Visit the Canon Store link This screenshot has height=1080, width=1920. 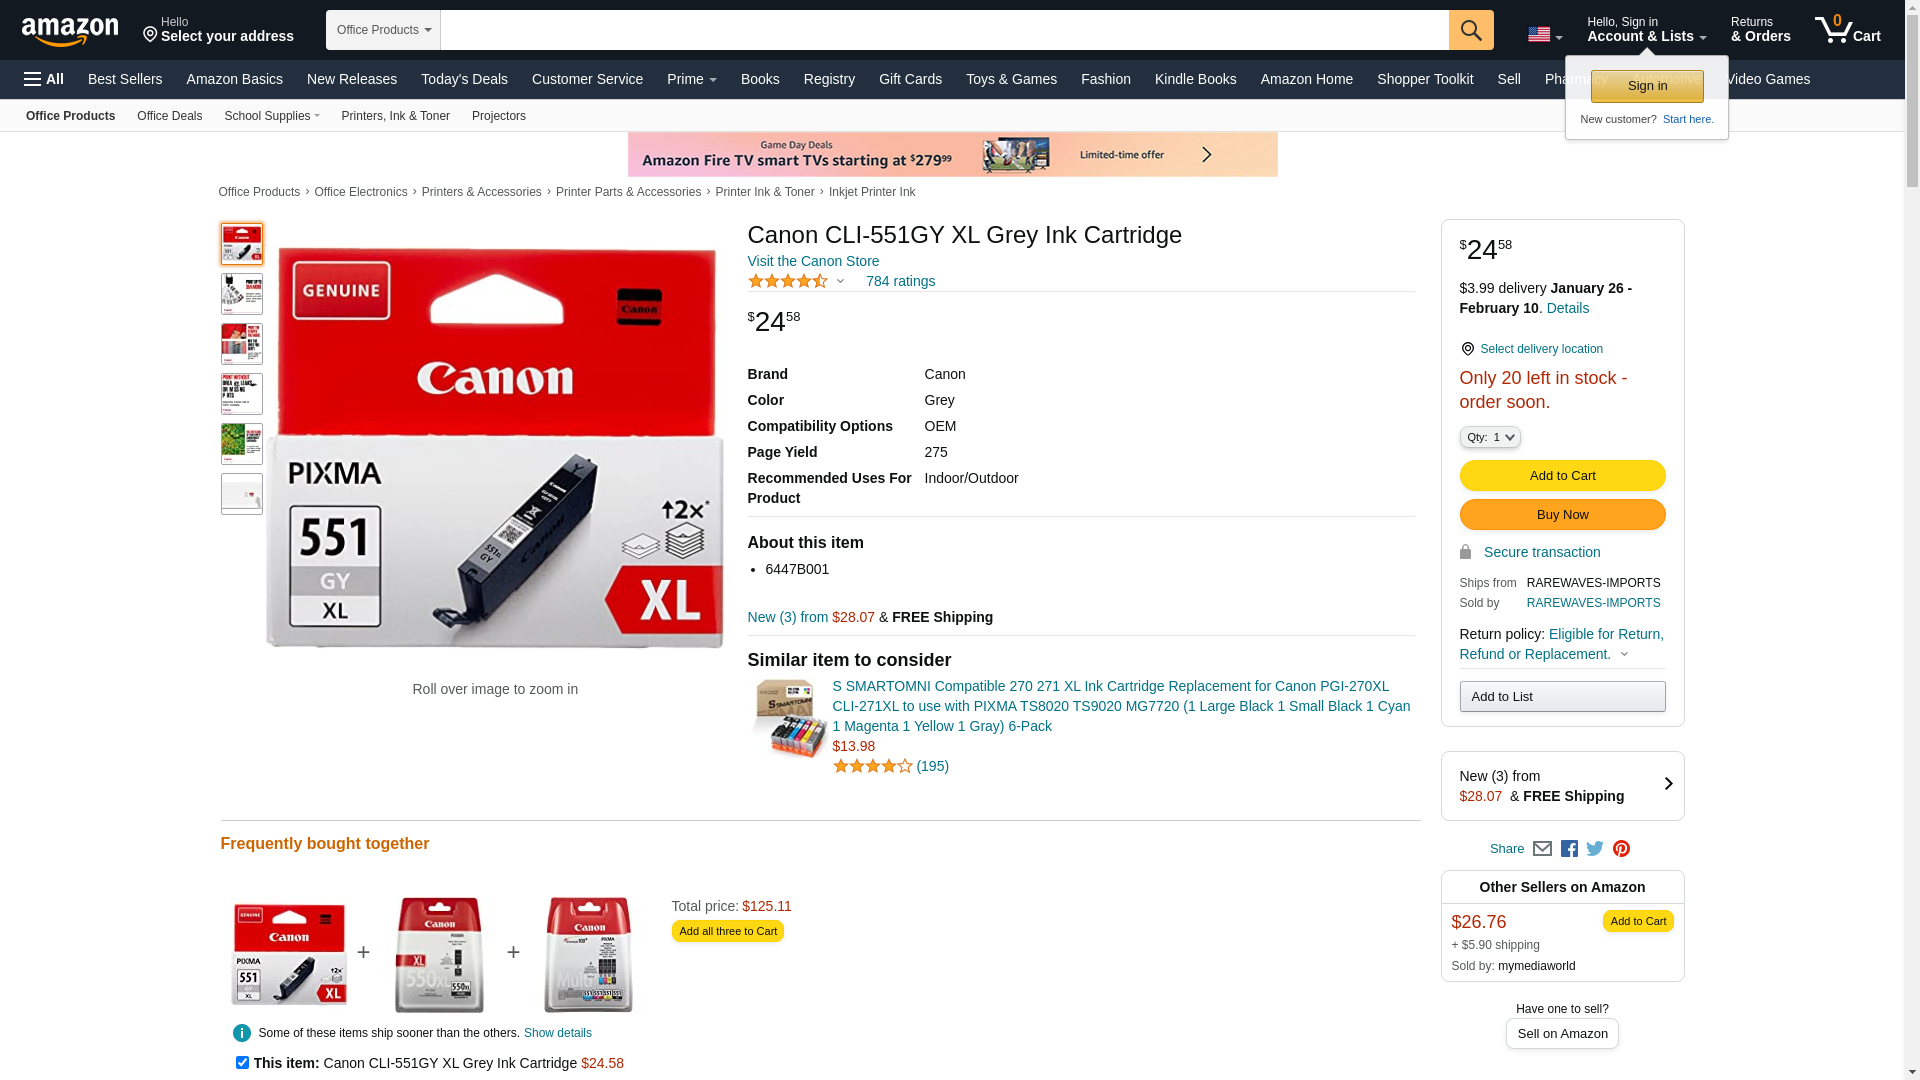(813, 261)
